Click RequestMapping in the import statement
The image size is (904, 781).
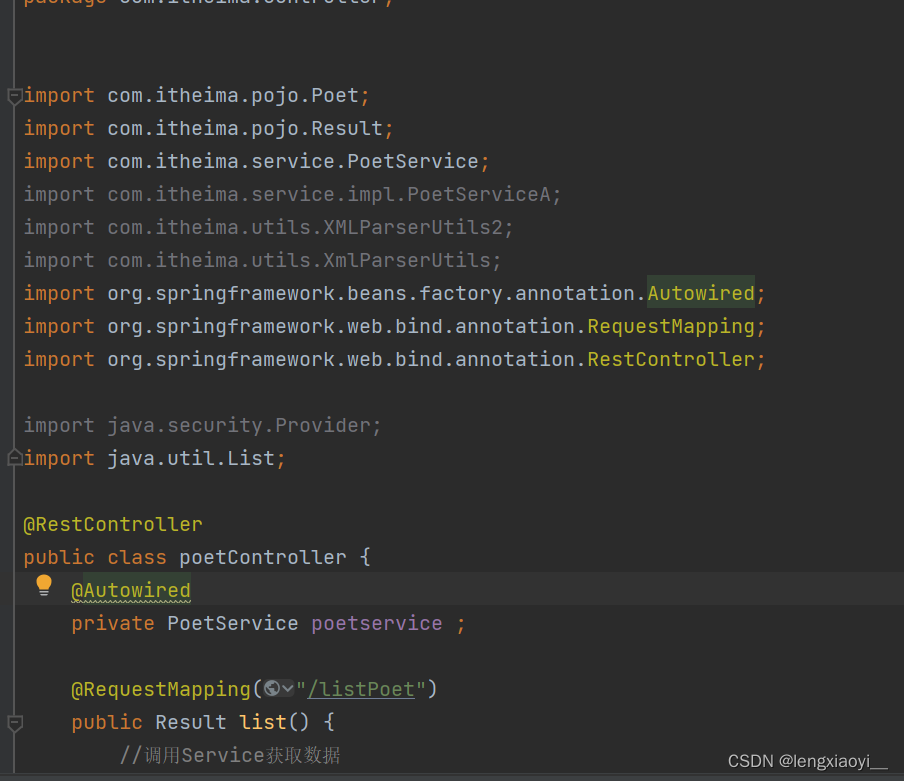coord(671,327)
